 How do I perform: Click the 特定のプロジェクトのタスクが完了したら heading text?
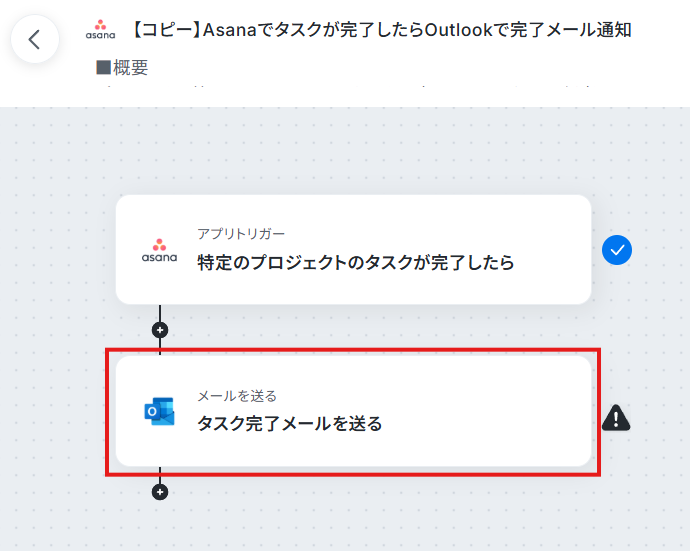point(356,262)
